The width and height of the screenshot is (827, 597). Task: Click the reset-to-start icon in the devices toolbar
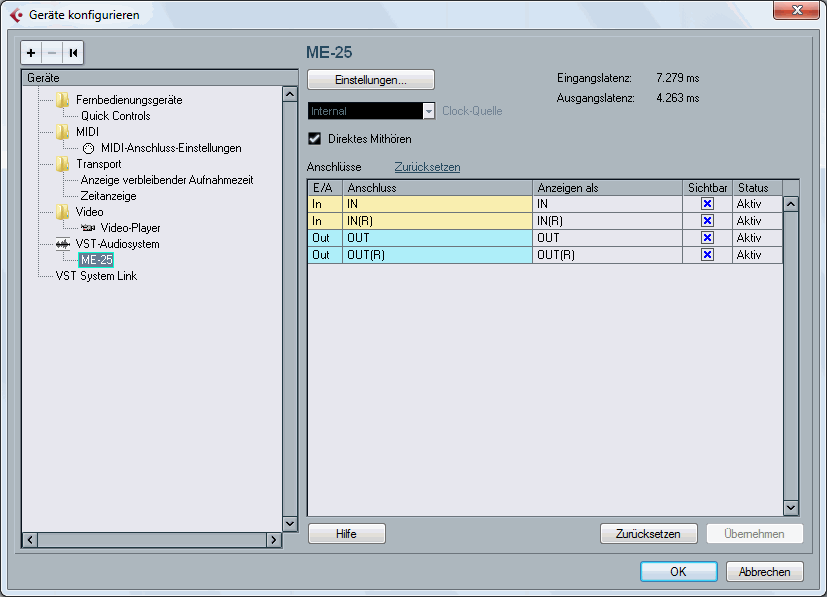(73, 52)
